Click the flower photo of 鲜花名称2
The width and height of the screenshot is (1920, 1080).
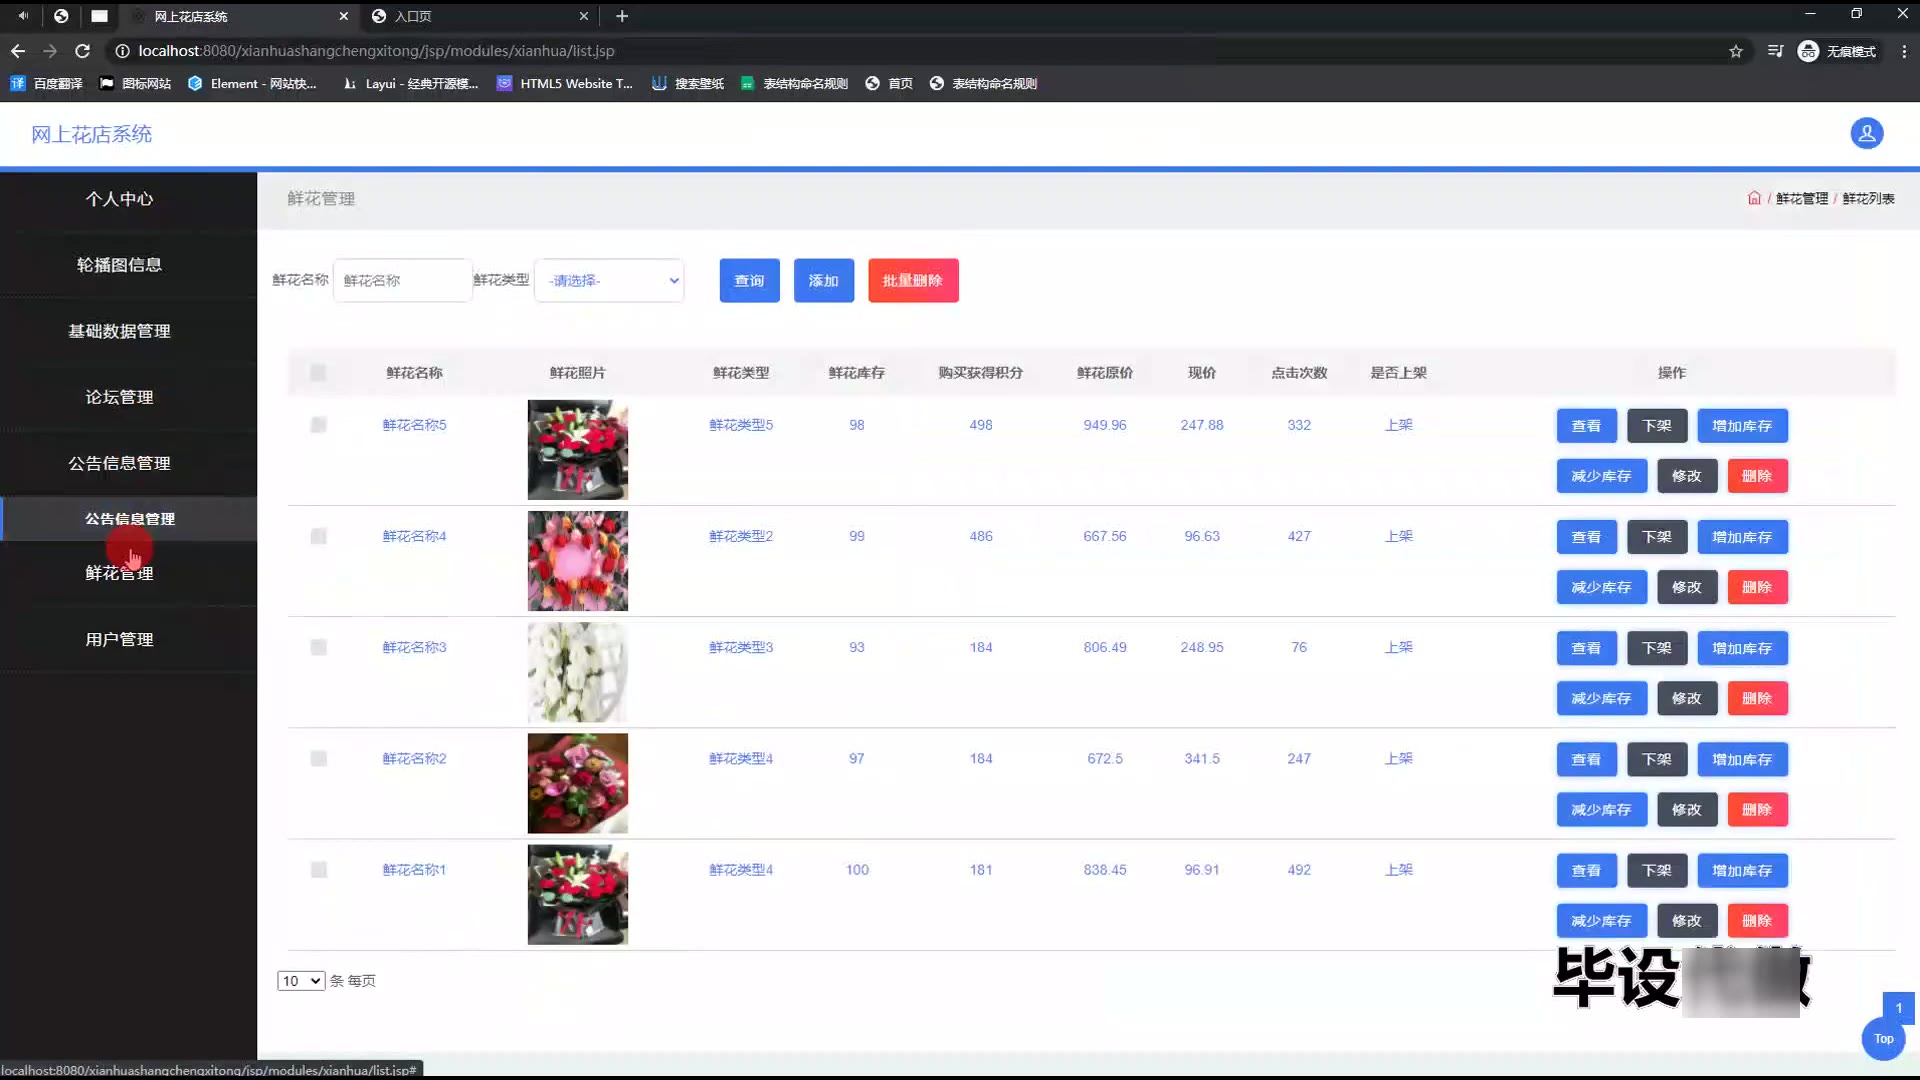(578, 783)
